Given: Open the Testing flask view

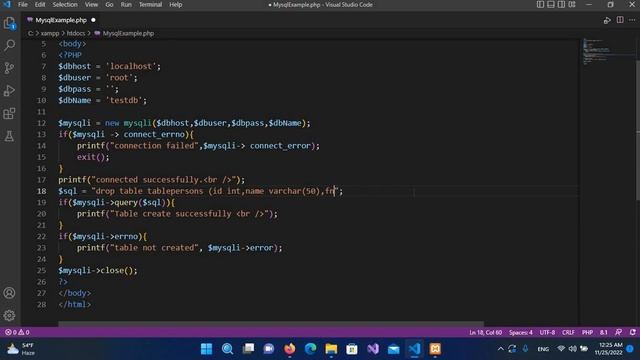Looking at the screenshot, I should coord(9,136).
